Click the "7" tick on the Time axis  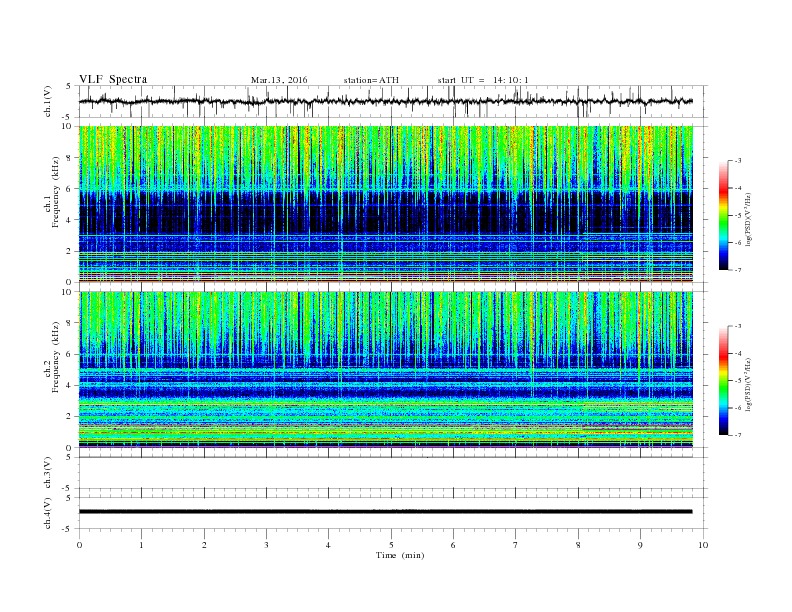coord(516,545)
